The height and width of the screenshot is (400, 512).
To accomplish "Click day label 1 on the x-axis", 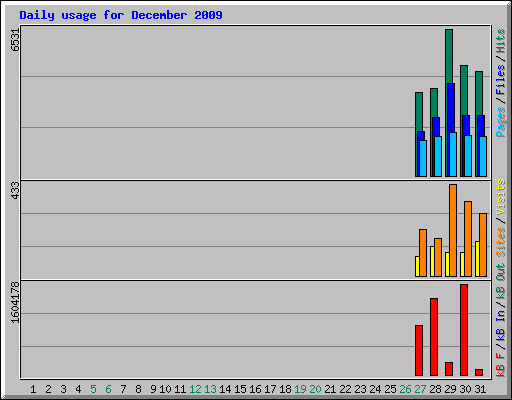I will pyautogui.click(x=33, y=389).
